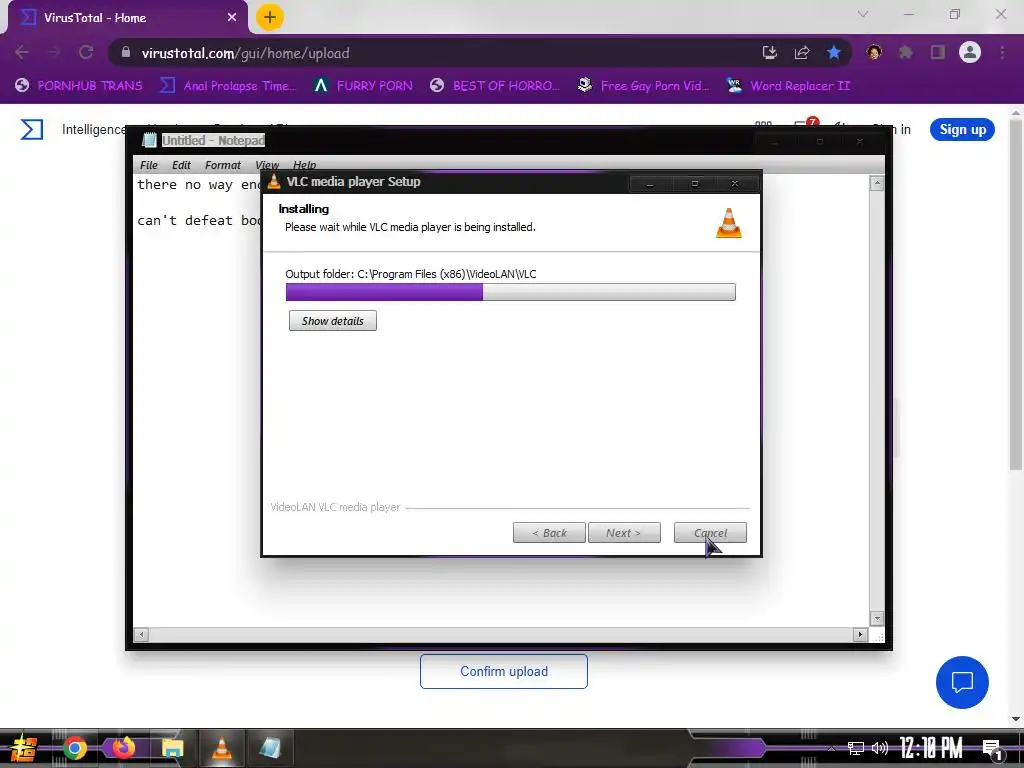
Task: Select Notepad icon in taskbar
Action: [270, 748]
